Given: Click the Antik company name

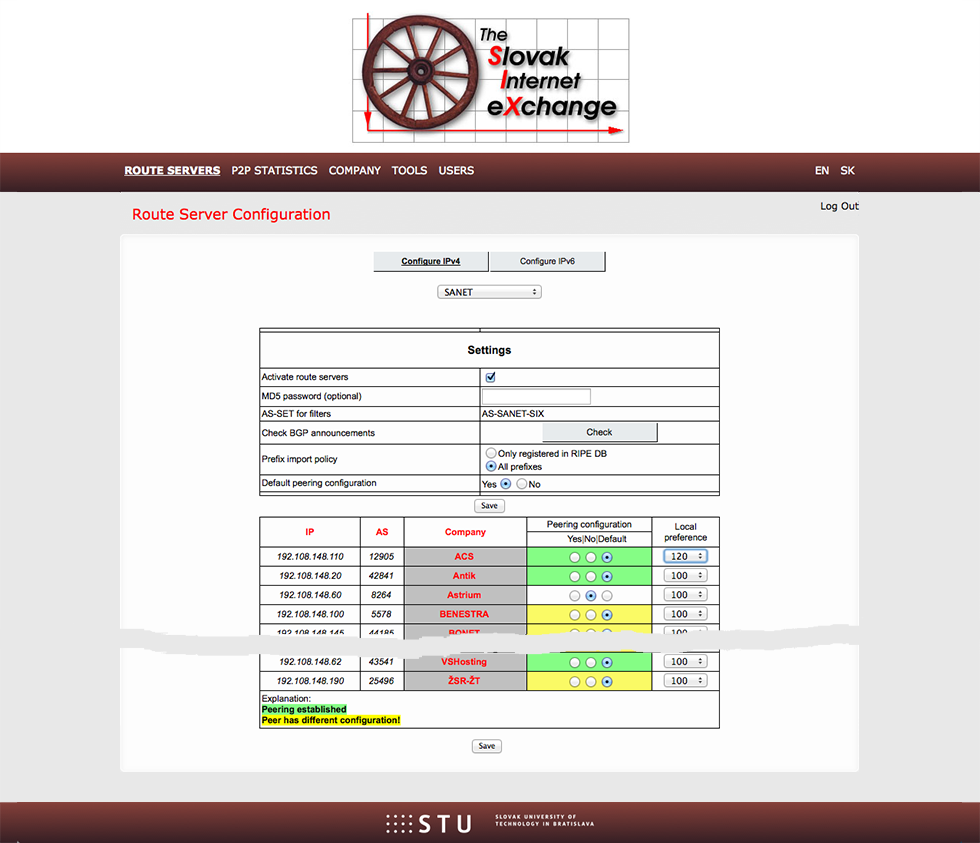Looking at the screenshot, I should pyautogui.click(x=464, y=576).
